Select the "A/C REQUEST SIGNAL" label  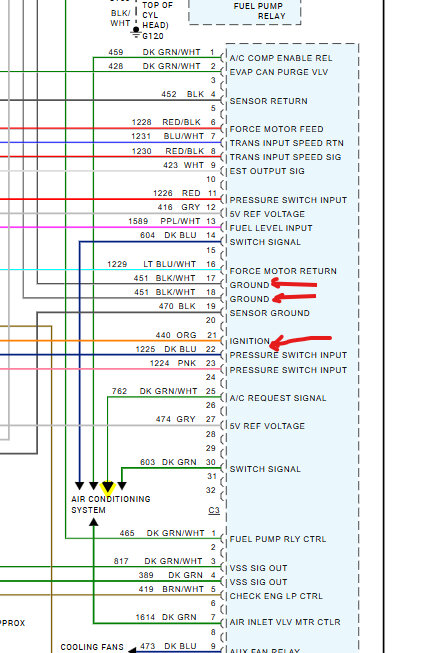[x=278, y=398]
